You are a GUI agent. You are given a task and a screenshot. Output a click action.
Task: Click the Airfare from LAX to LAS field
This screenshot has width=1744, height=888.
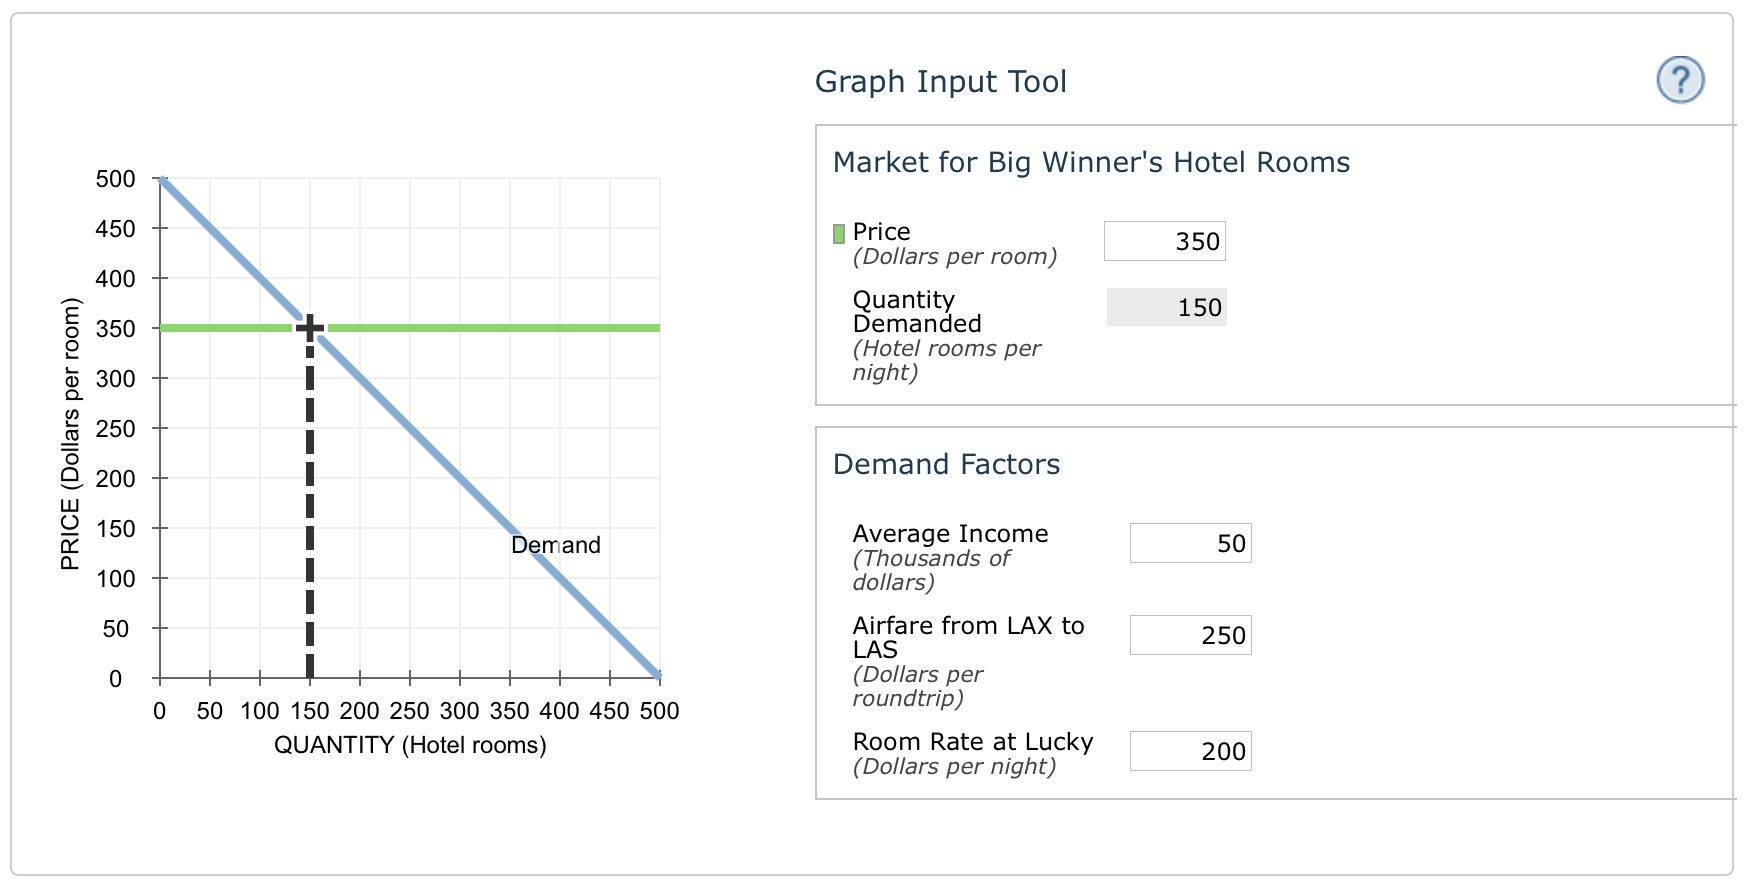click(x=1190, y=634)
